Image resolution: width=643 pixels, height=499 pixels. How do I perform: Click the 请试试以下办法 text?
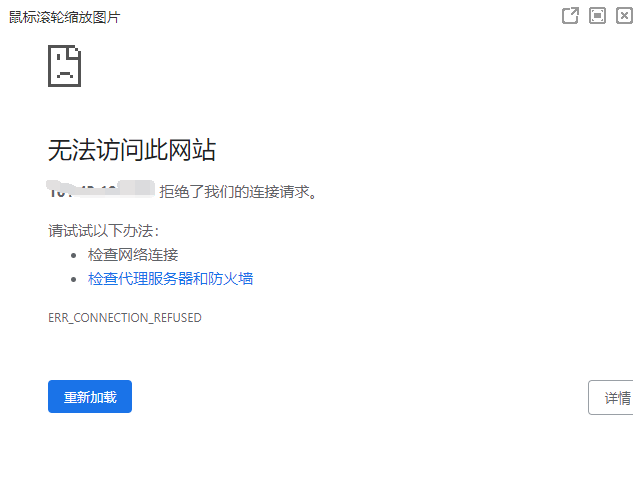(x=103, y=230)
